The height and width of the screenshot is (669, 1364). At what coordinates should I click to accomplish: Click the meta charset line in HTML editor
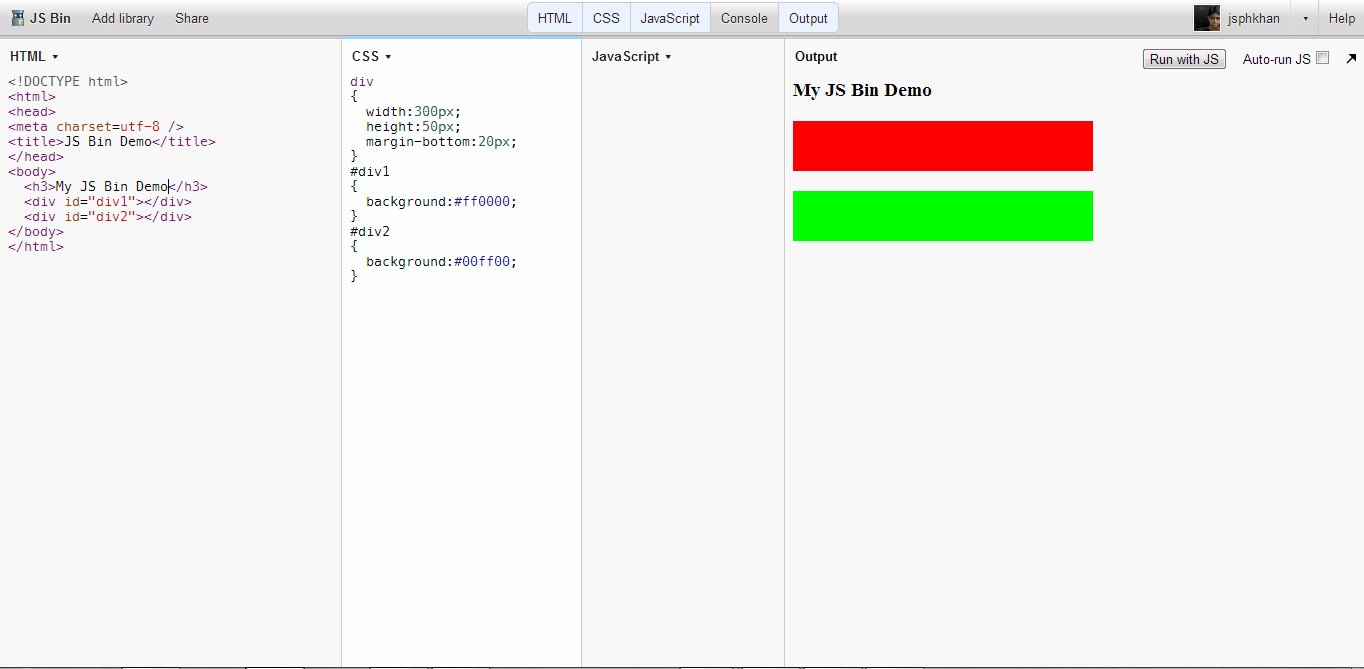pos(96,127)
